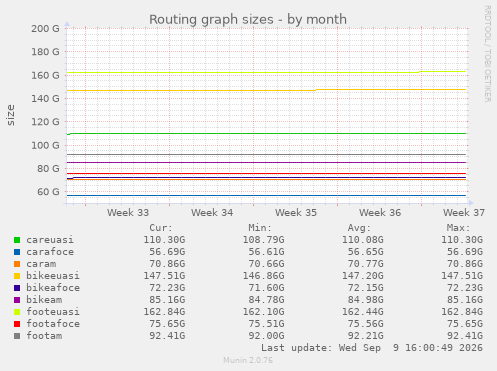Viewport: 497px width, 371px height.
Task: Click the footeuasi minimum value 162.10G
Action: click(263, 312)
